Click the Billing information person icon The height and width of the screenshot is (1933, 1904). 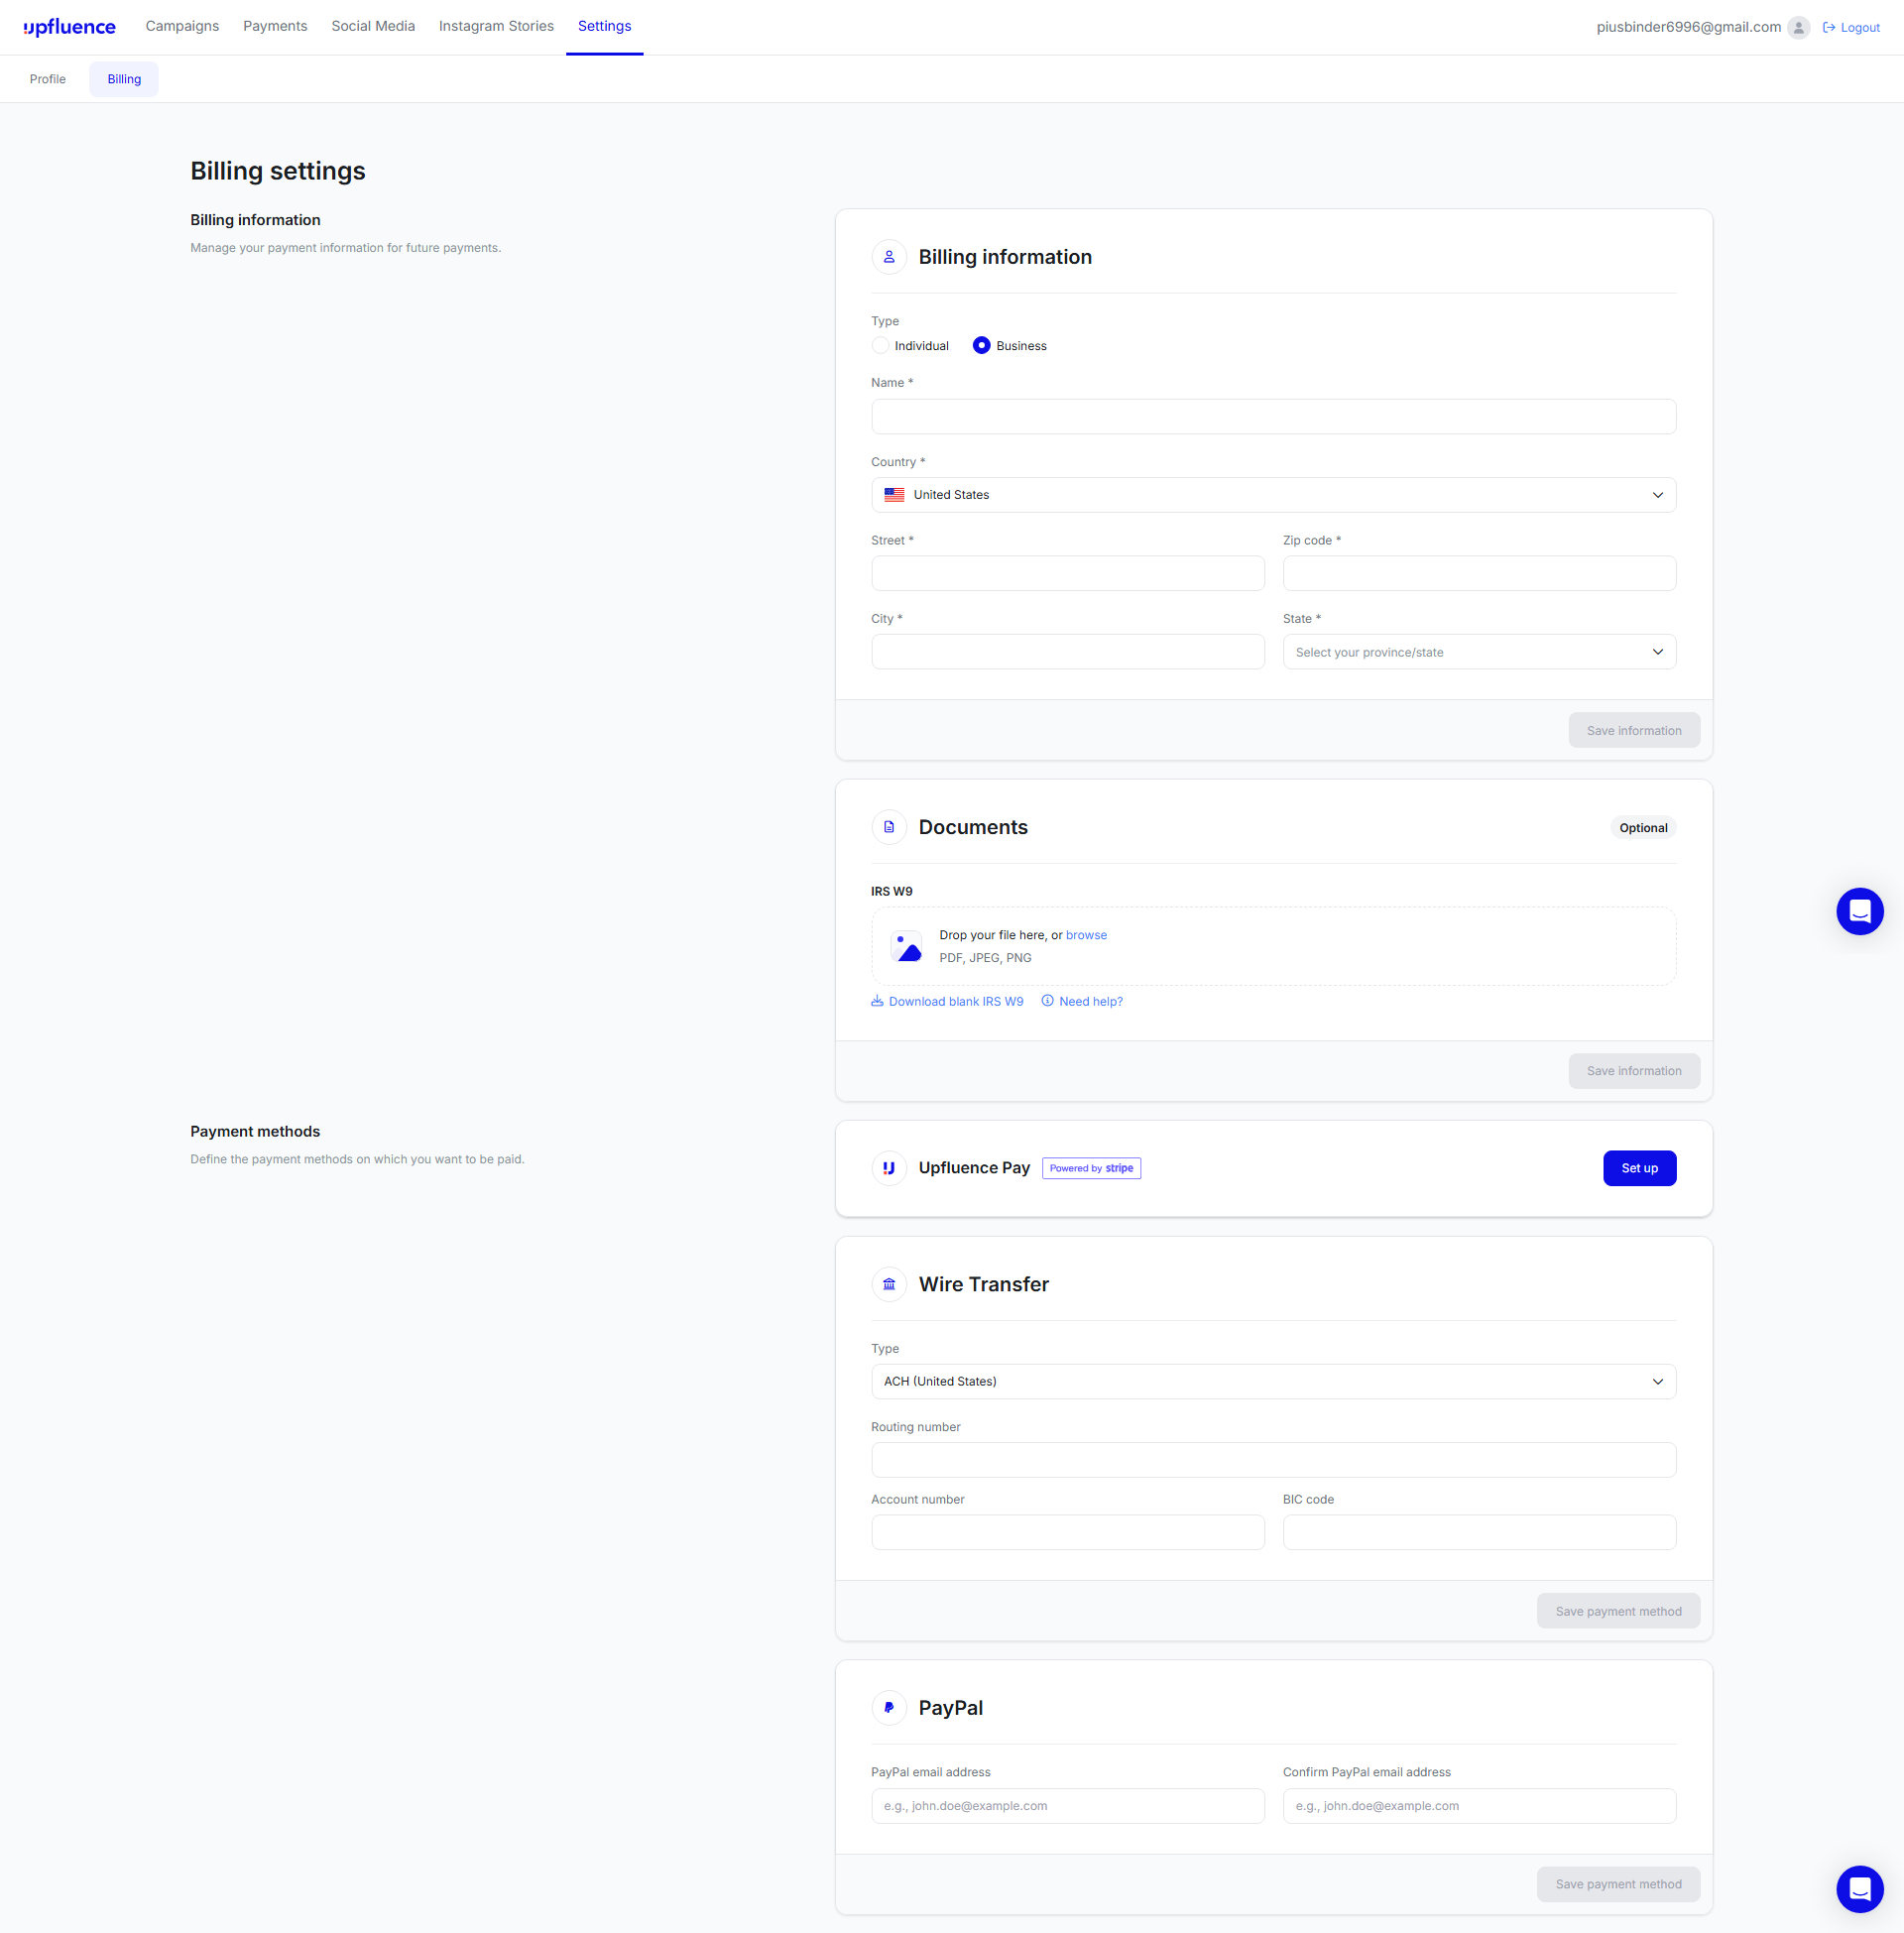(889, 257)
